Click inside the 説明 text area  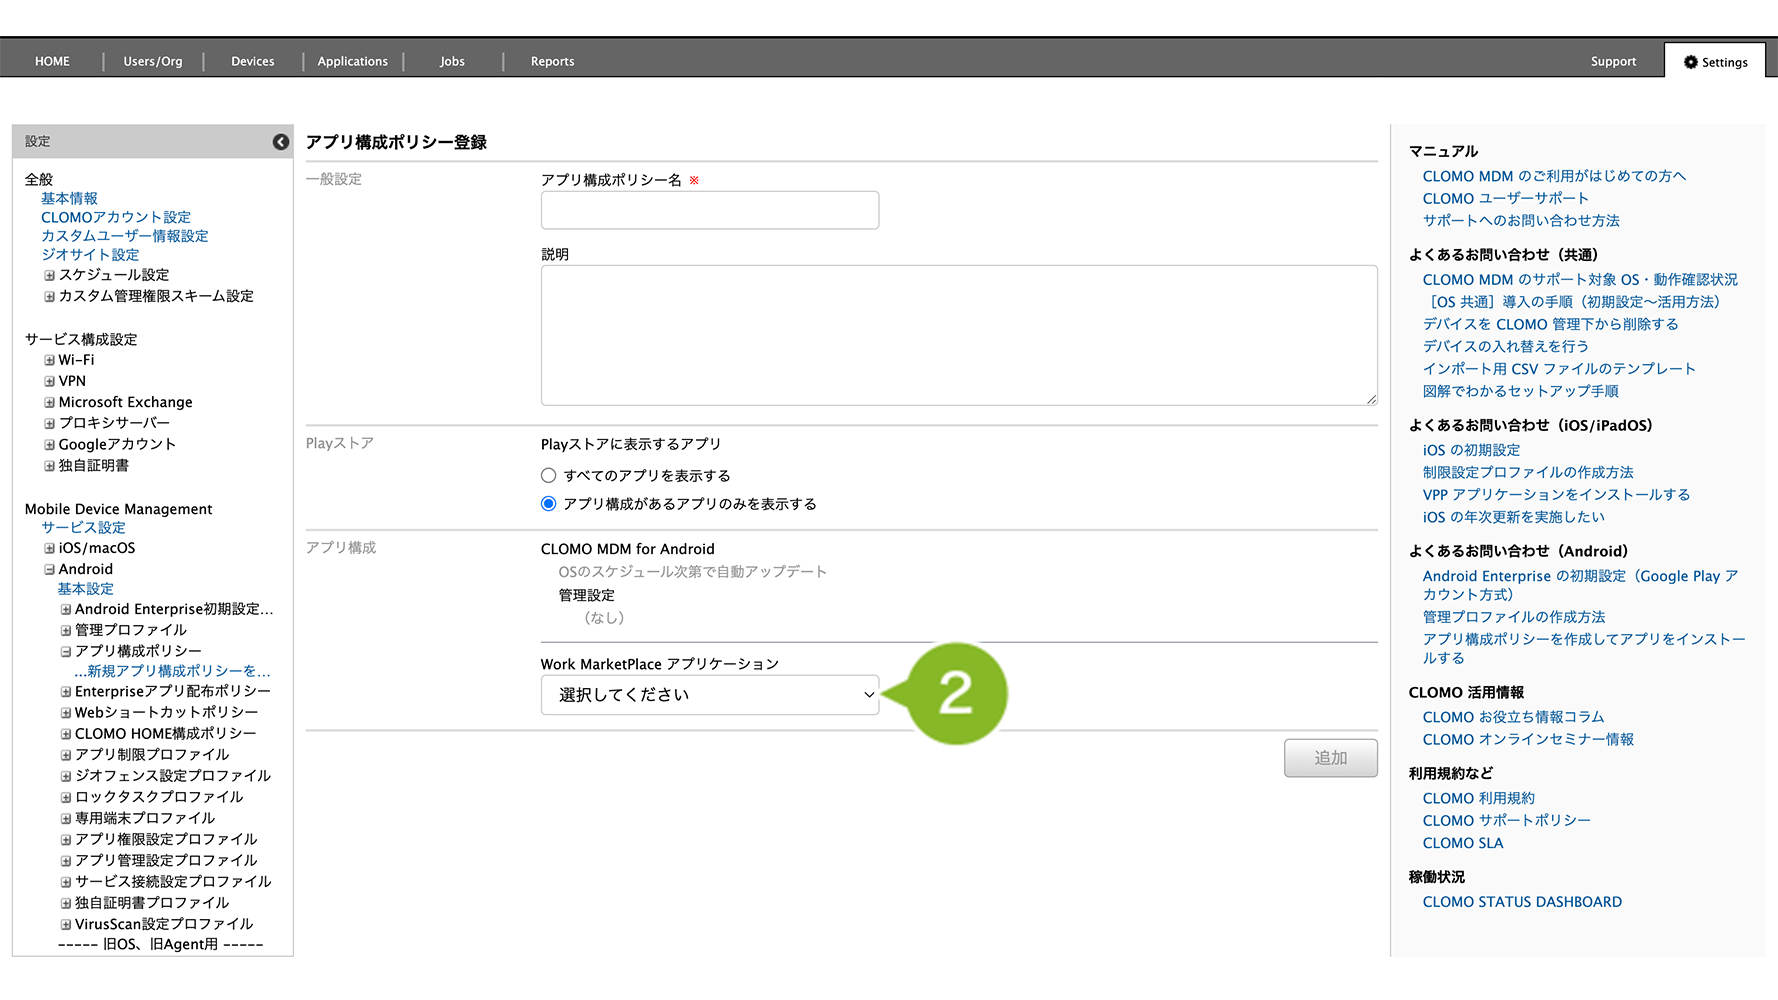958,335
